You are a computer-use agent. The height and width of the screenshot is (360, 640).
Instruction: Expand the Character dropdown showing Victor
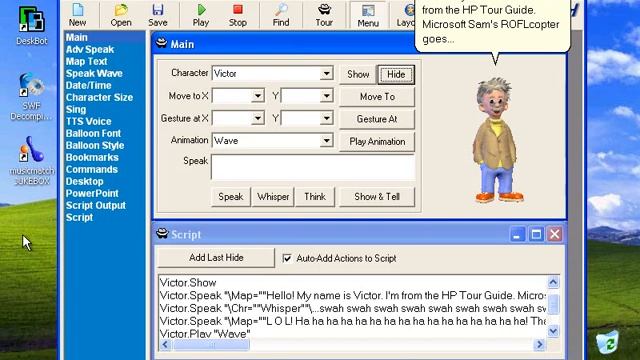327,73
